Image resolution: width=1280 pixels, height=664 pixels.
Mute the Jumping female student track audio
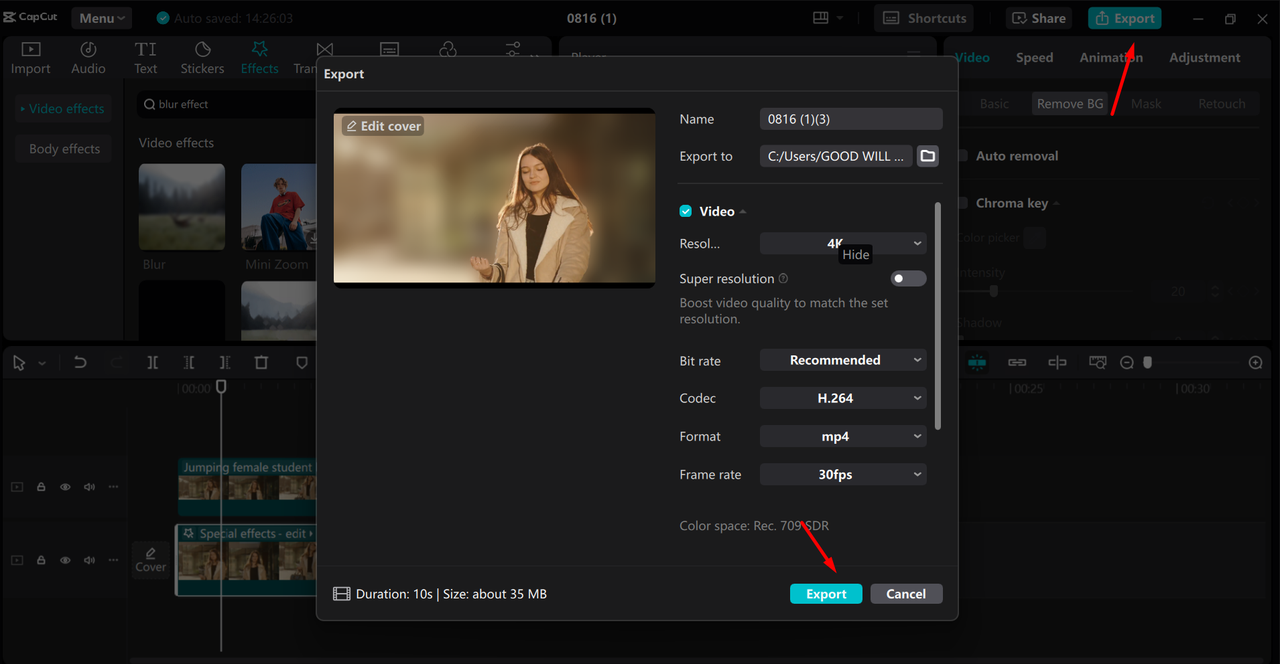point(89,487)
